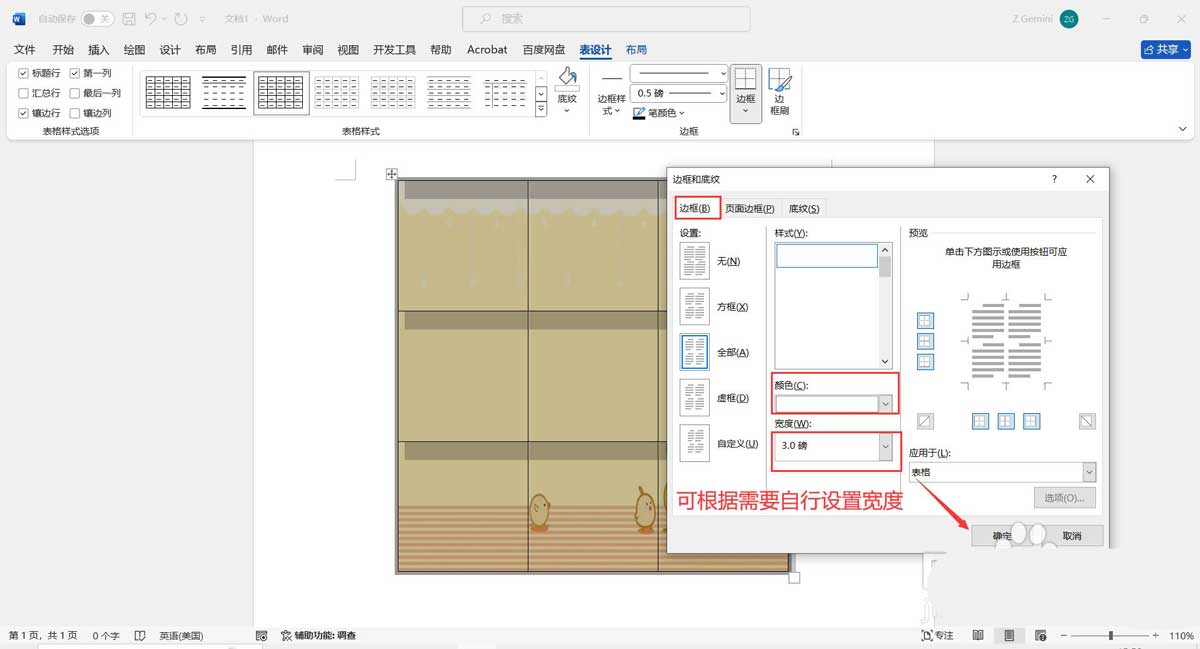The width and height of the screenshot is (1200, 649).
Task: Toggle the 标题行 (Header Row) checkbox
Action: pos(22,72)
